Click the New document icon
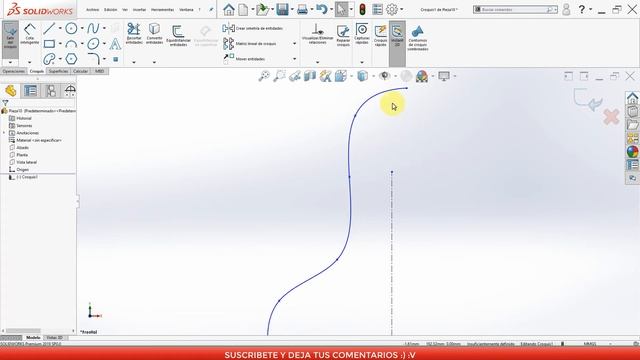 point(243,9)
